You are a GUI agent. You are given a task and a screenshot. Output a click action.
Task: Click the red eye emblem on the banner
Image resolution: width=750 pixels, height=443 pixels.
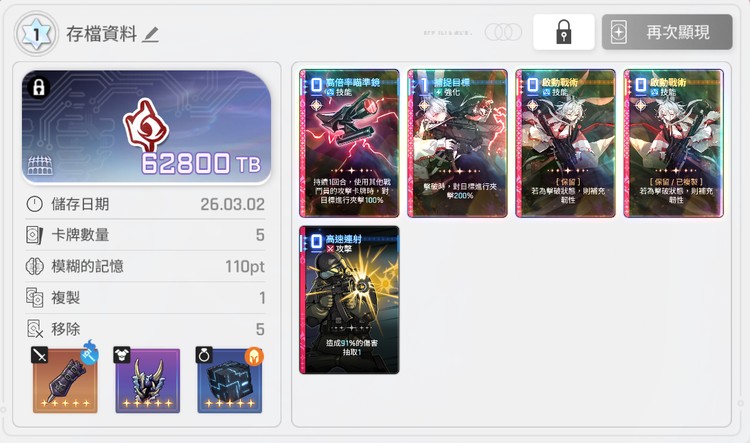[146, 126]
